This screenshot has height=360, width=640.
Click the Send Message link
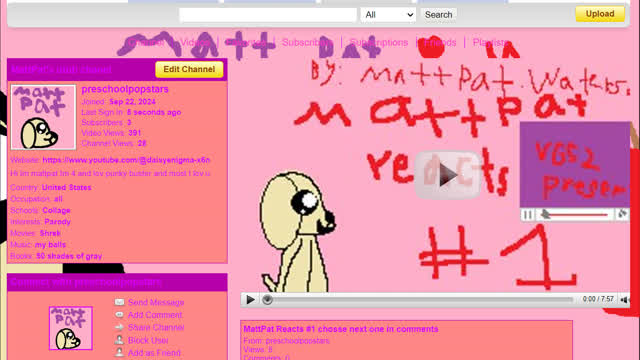[x=156, y=302]
